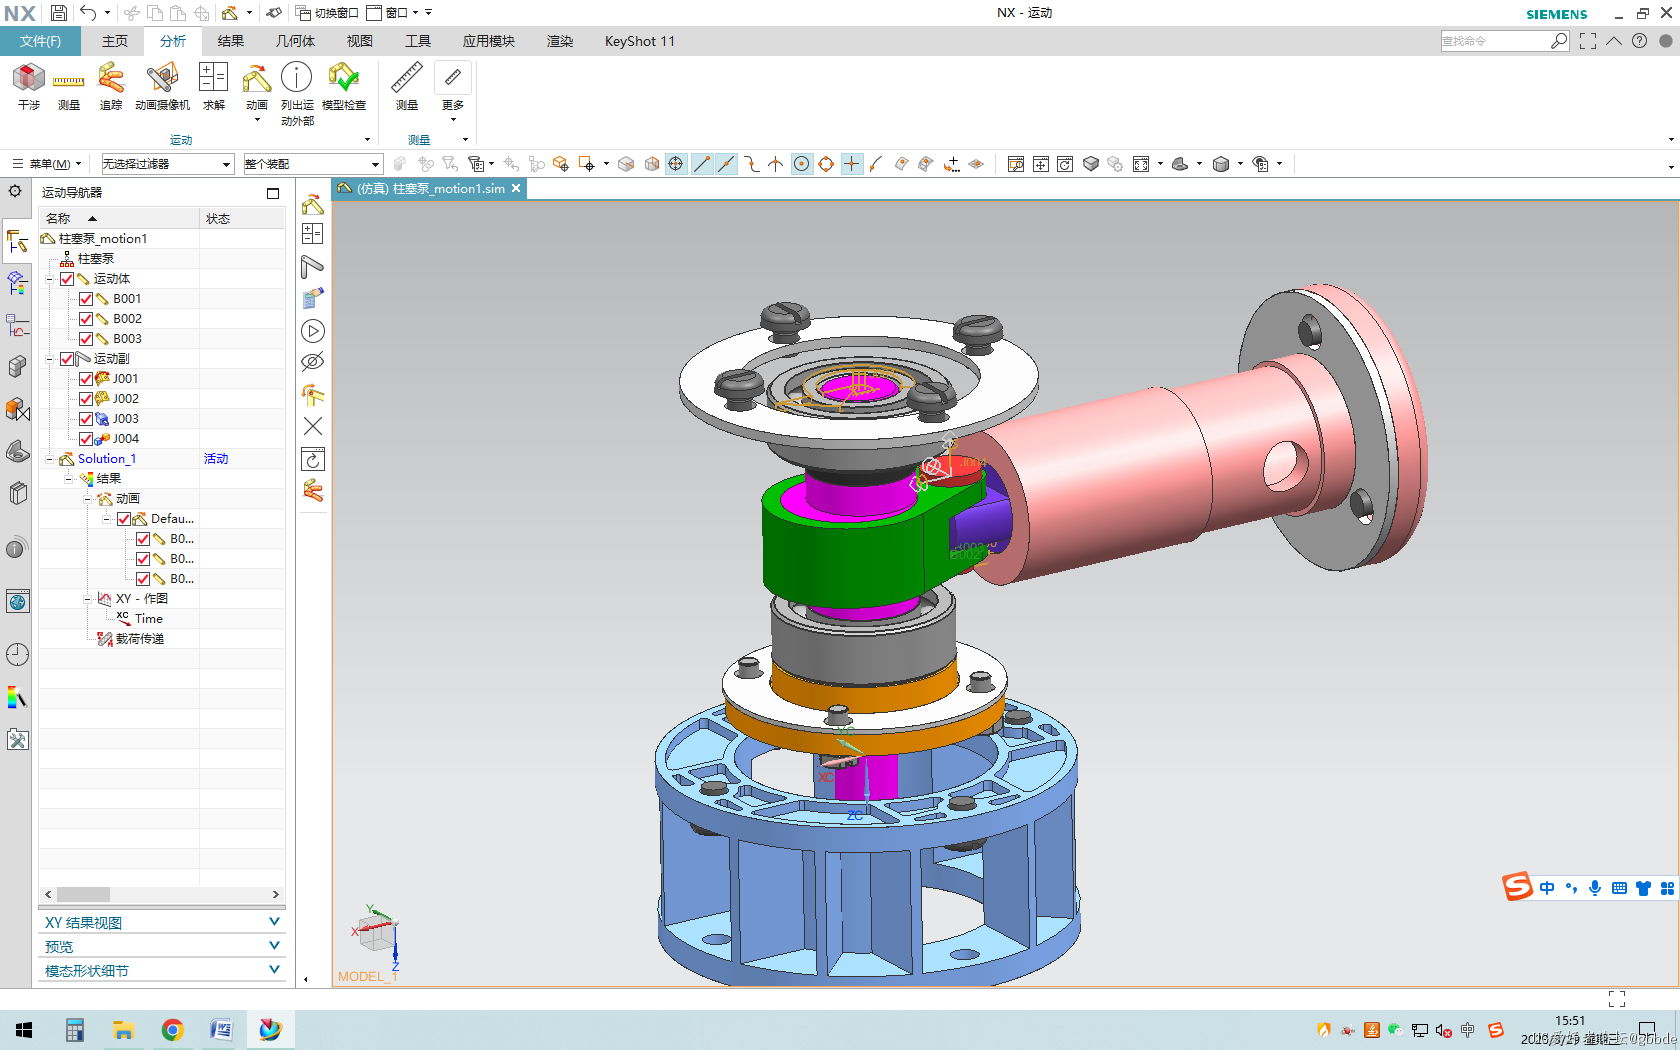
Task: Toggle the B003 motion body checkbox
Action: [x=86, y=339]
